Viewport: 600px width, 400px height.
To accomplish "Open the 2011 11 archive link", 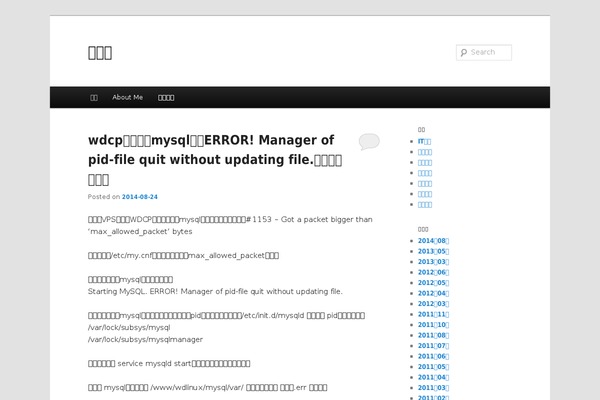I will (x=433, y=314).
